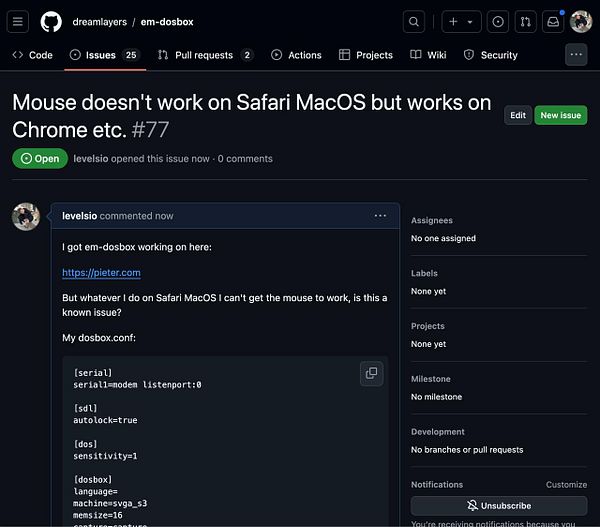
Task: Open the Assignees sidebar section
Action: (432, 220)
